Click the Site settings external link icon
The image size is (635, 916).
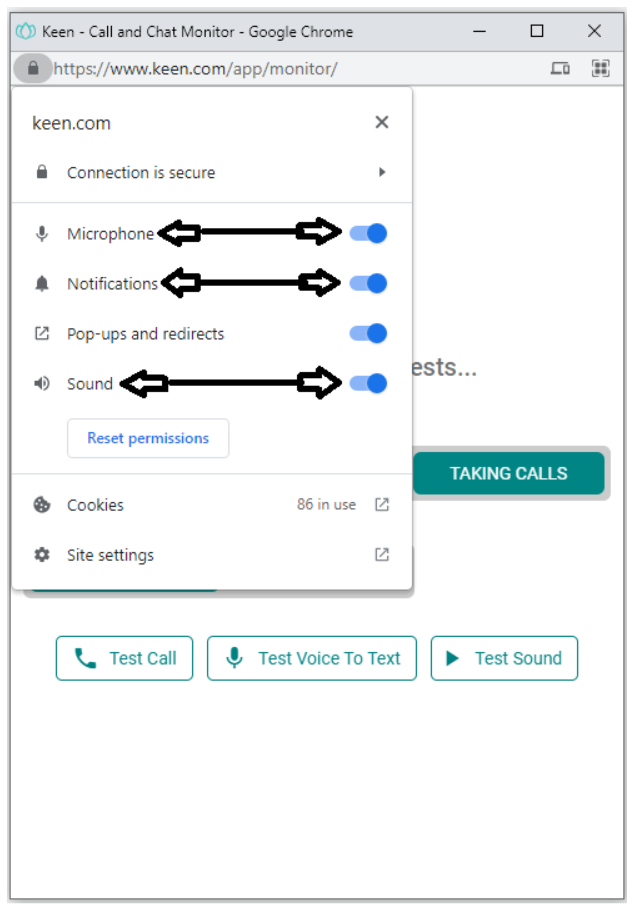[x=382, y=555]
